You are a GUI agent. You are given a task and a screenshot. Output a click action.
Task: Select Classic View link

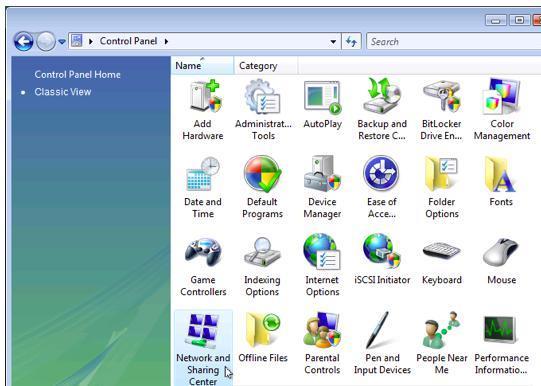[x=63, y=92]
